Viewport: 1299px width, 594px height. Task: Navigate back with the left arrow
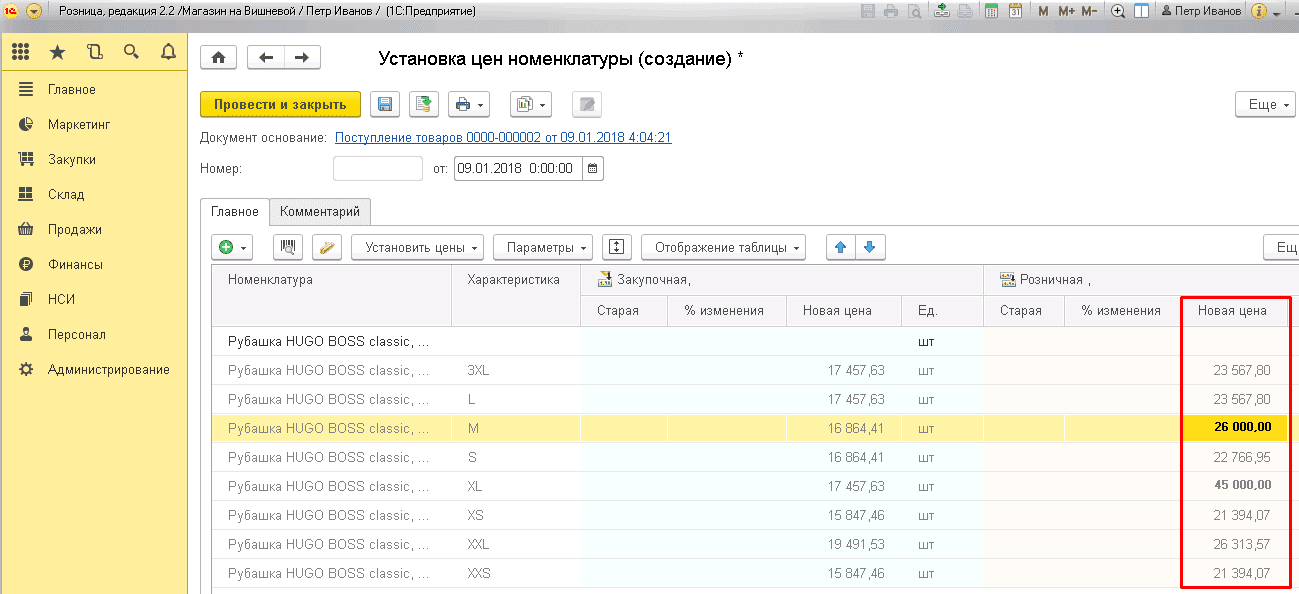click(266, 58)
